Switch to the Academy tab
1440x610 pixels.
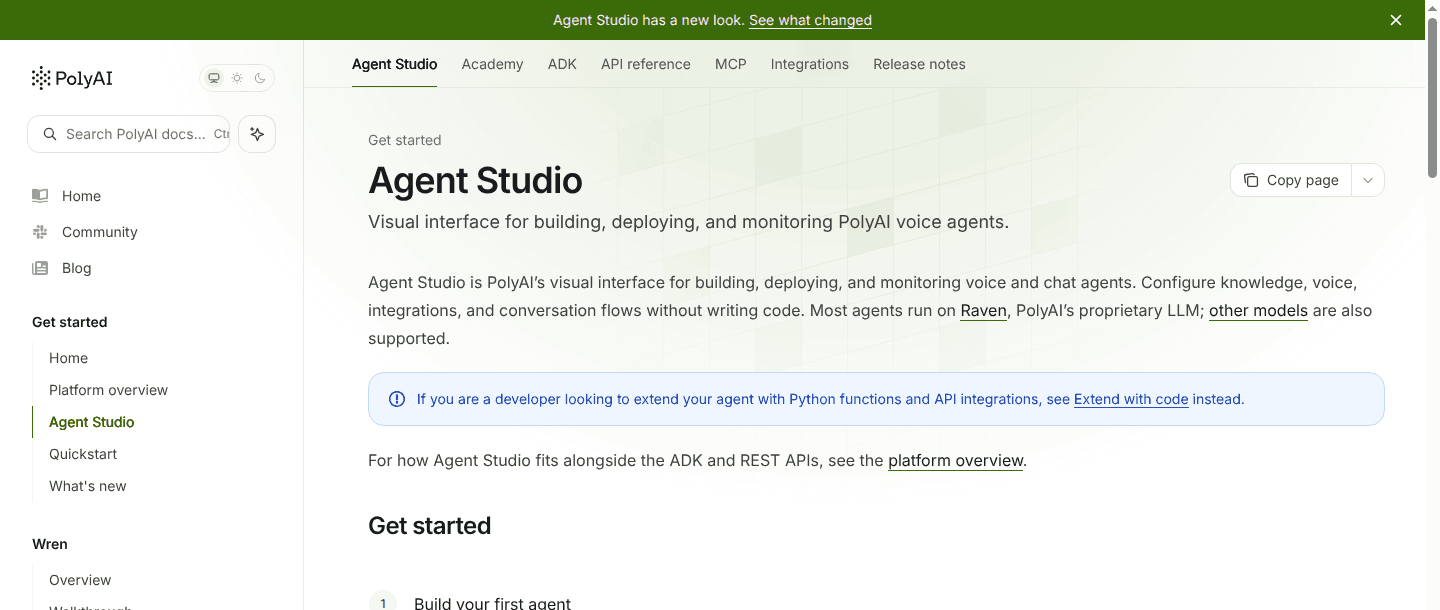click(x=492, y=64)
